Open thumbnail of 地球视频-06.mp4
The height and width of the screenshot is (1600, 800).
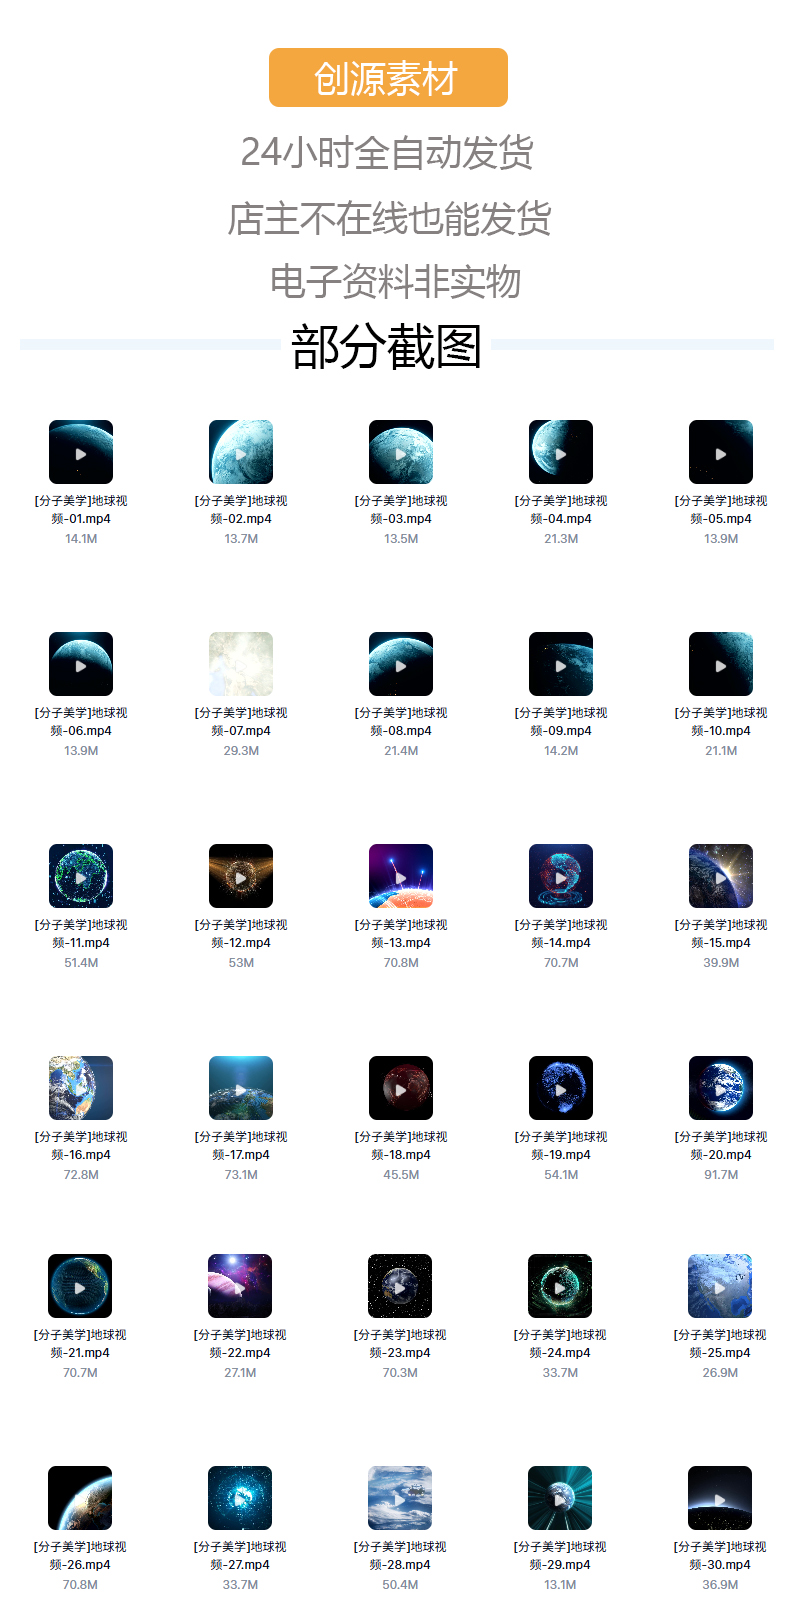coord(81,664)
